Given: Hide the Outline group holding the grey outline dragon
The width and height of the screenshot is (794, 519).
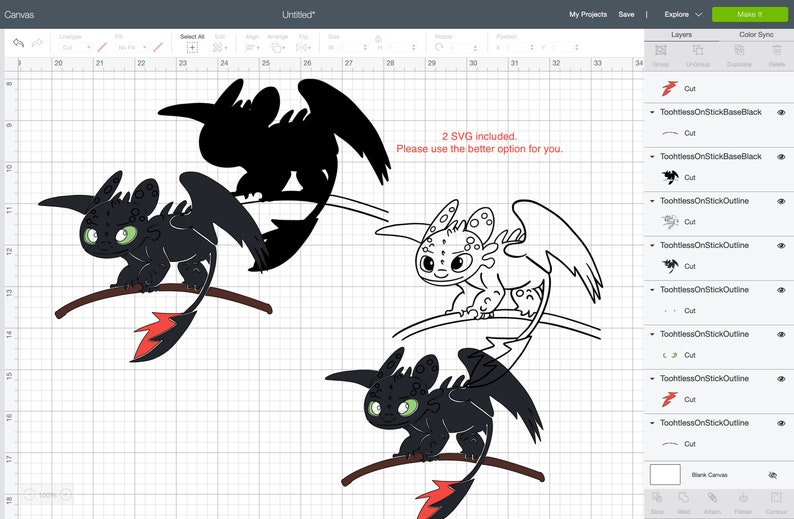Looking at the screenshot, I should (781, 201).
